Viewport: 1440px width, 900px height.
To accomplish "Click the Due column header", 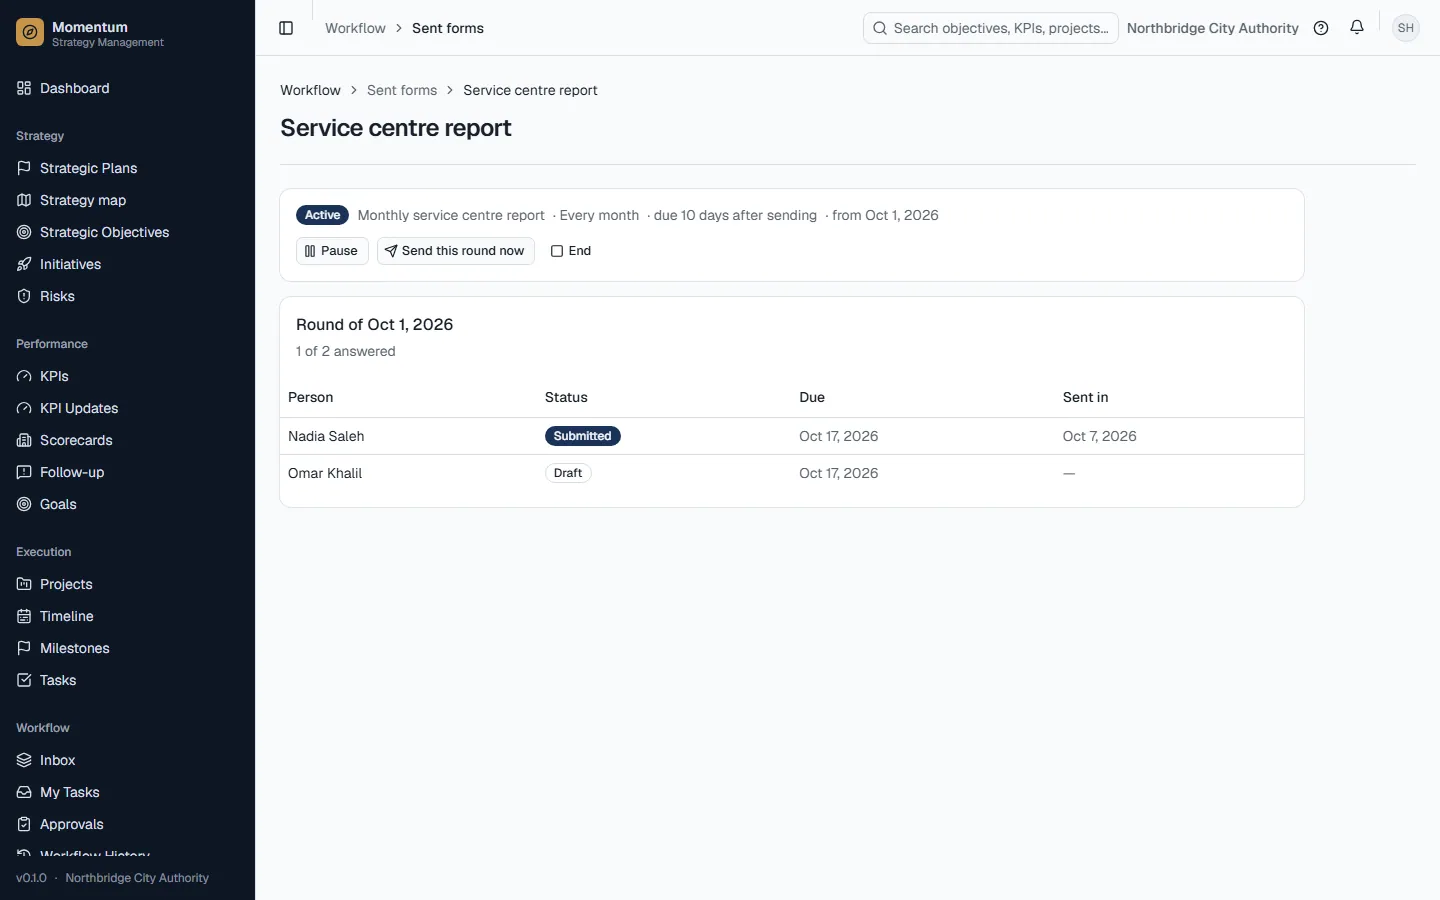I will point(812,397).
